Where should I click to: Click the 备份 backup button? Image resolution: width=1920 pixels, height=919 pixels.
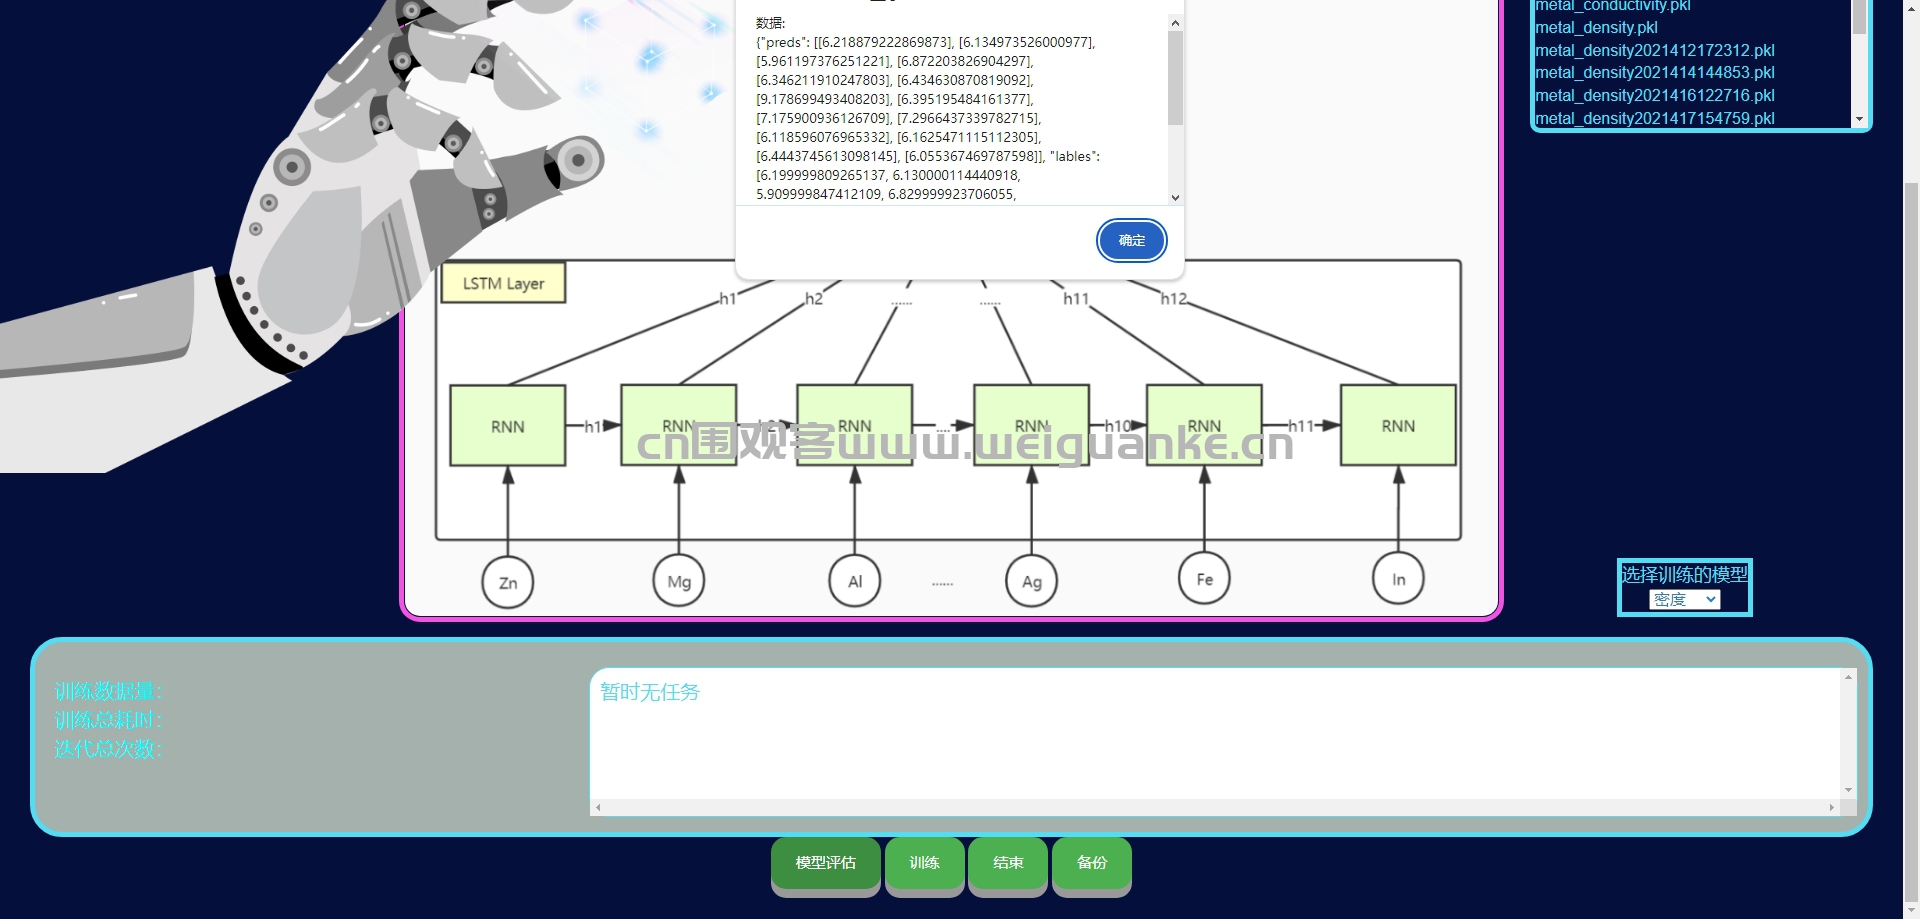[x=1092, y=863]
